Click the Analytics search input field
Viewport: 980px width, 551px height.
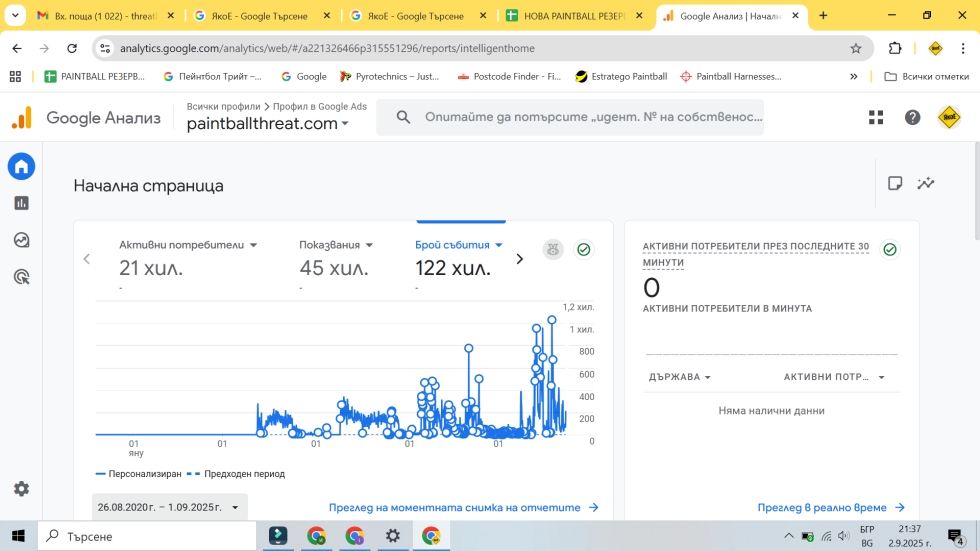click(x=570, y=117)
